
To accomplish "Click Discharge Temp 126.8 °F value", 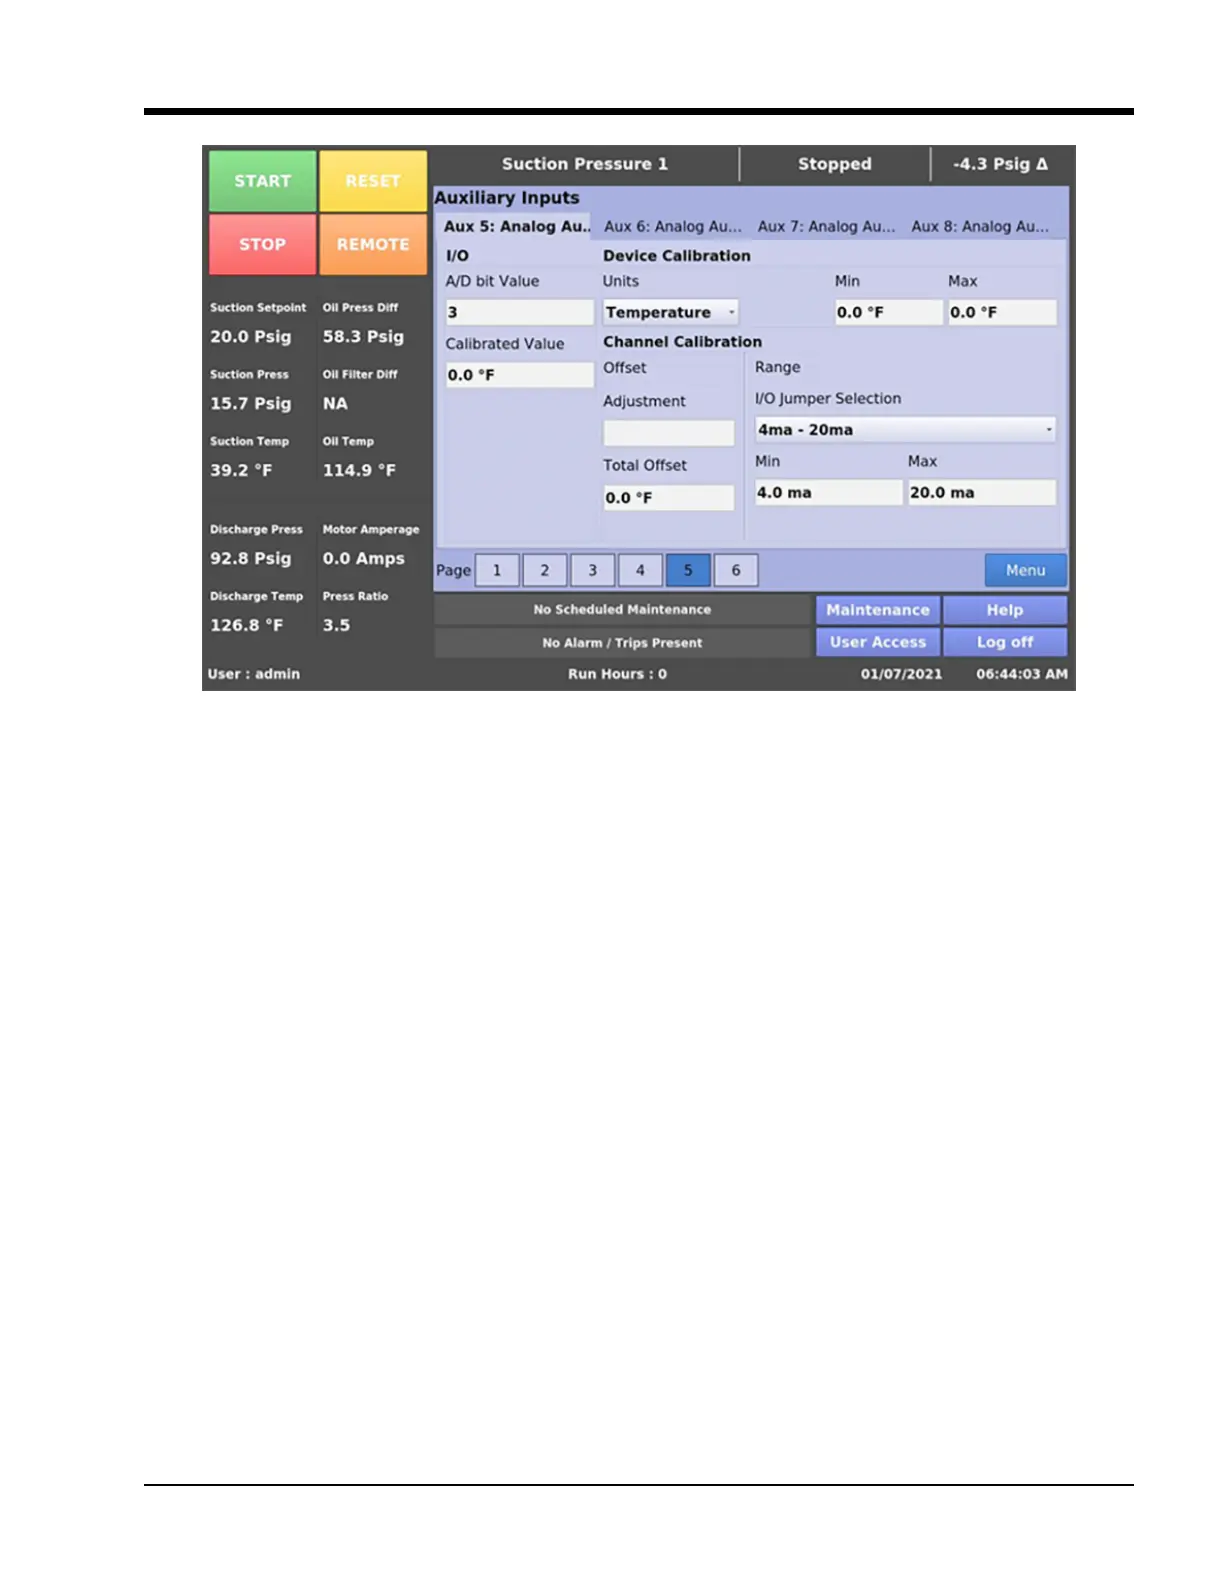I will (247, 625).
